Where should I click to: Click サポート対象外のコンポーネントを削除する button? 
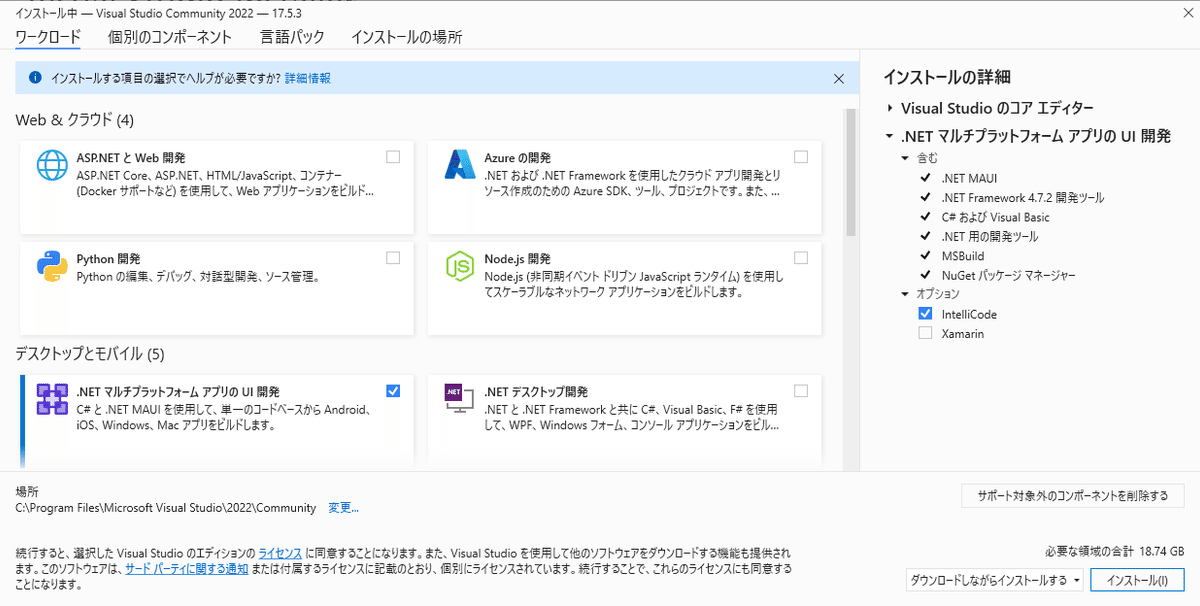pyautogui.click(x=1072, y=495)
